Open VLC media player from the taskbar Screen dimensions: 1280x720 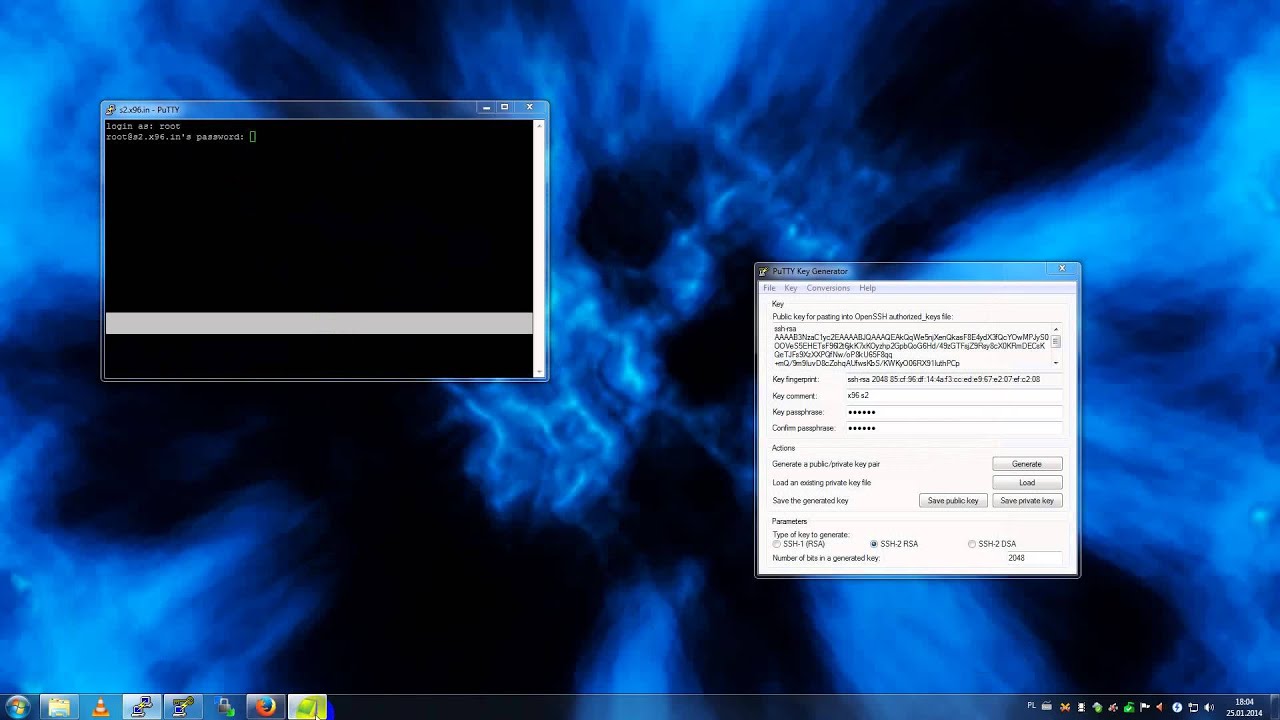tap(100, 707)
